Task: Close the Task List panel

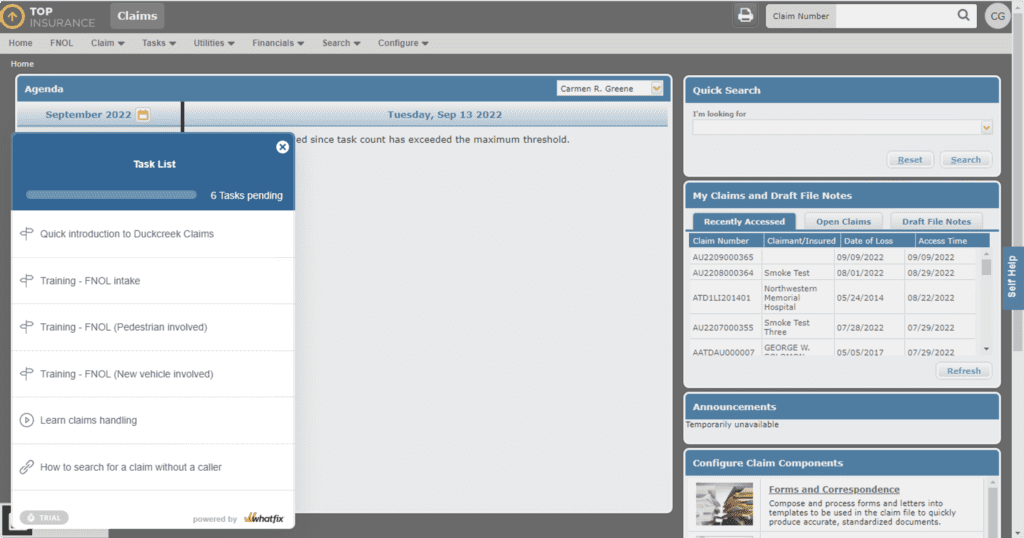Action: point(282,147)
